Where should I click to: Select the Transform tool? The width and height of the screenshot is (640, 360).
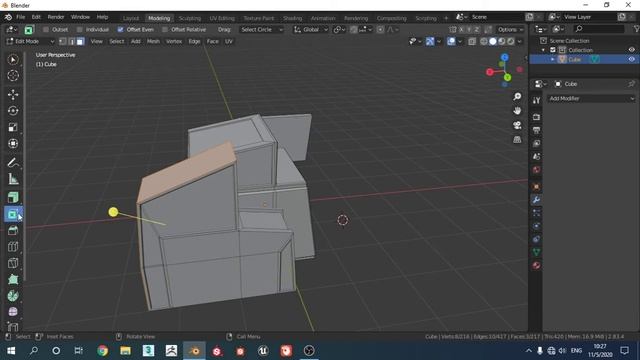click(13, 143)
